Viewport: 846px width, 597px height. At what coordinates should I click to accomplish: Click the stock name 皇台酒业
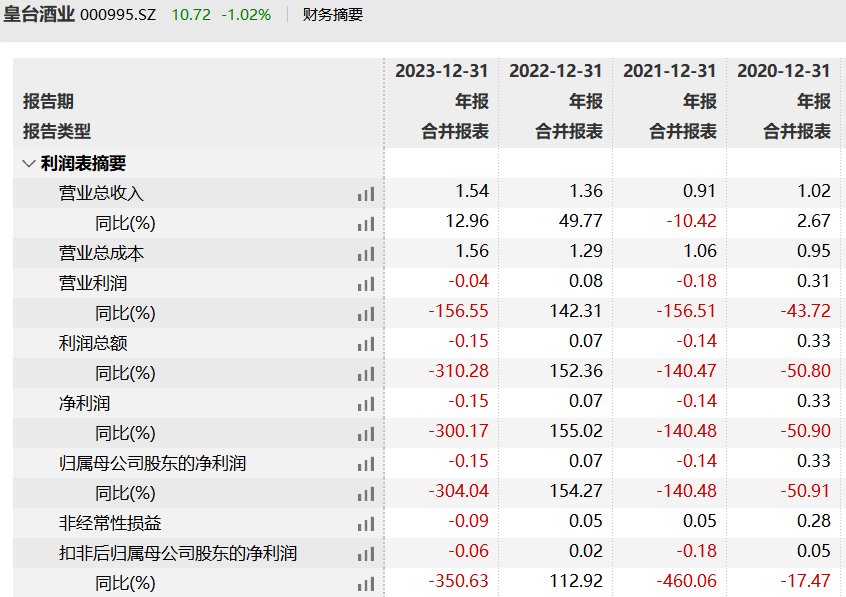[x=39, y=14]
